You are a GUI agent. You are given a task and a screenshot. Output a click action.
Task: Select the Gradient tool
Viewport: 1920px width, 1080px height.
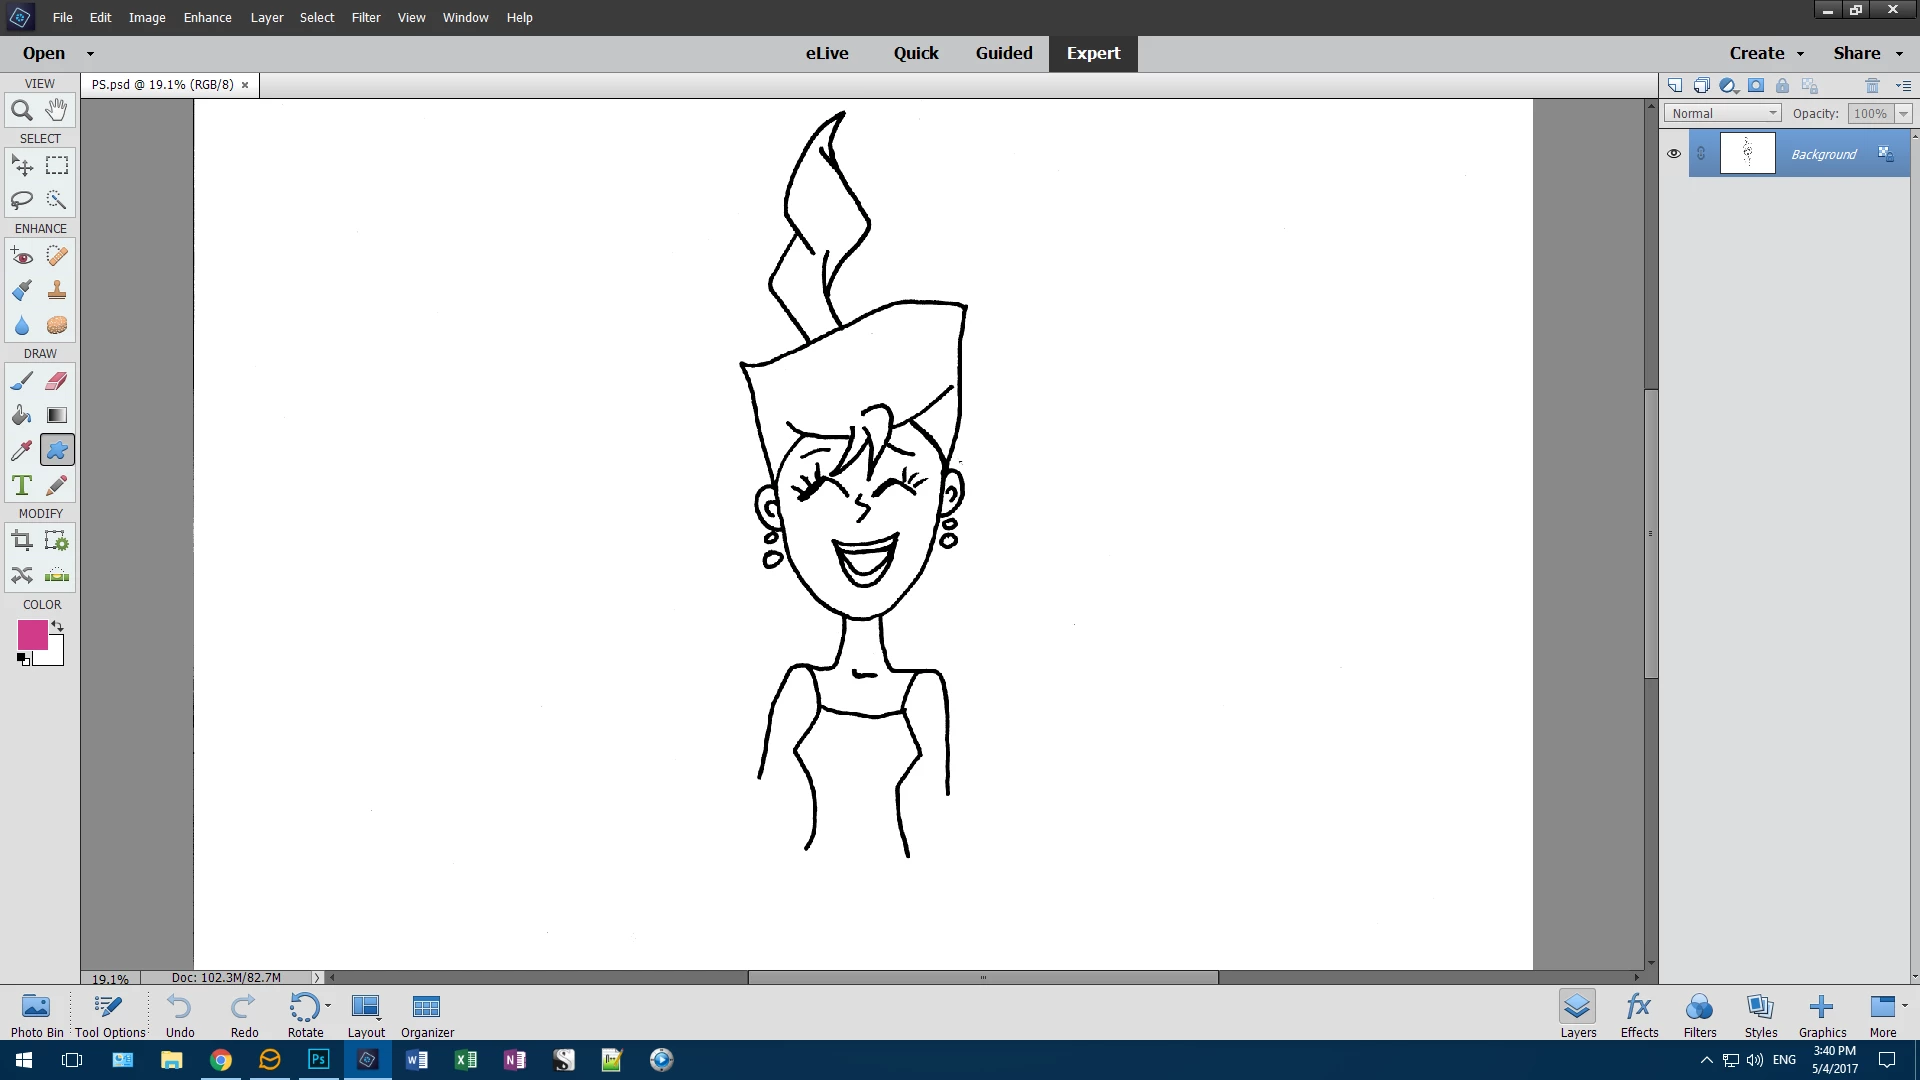(x=57, y=415)
